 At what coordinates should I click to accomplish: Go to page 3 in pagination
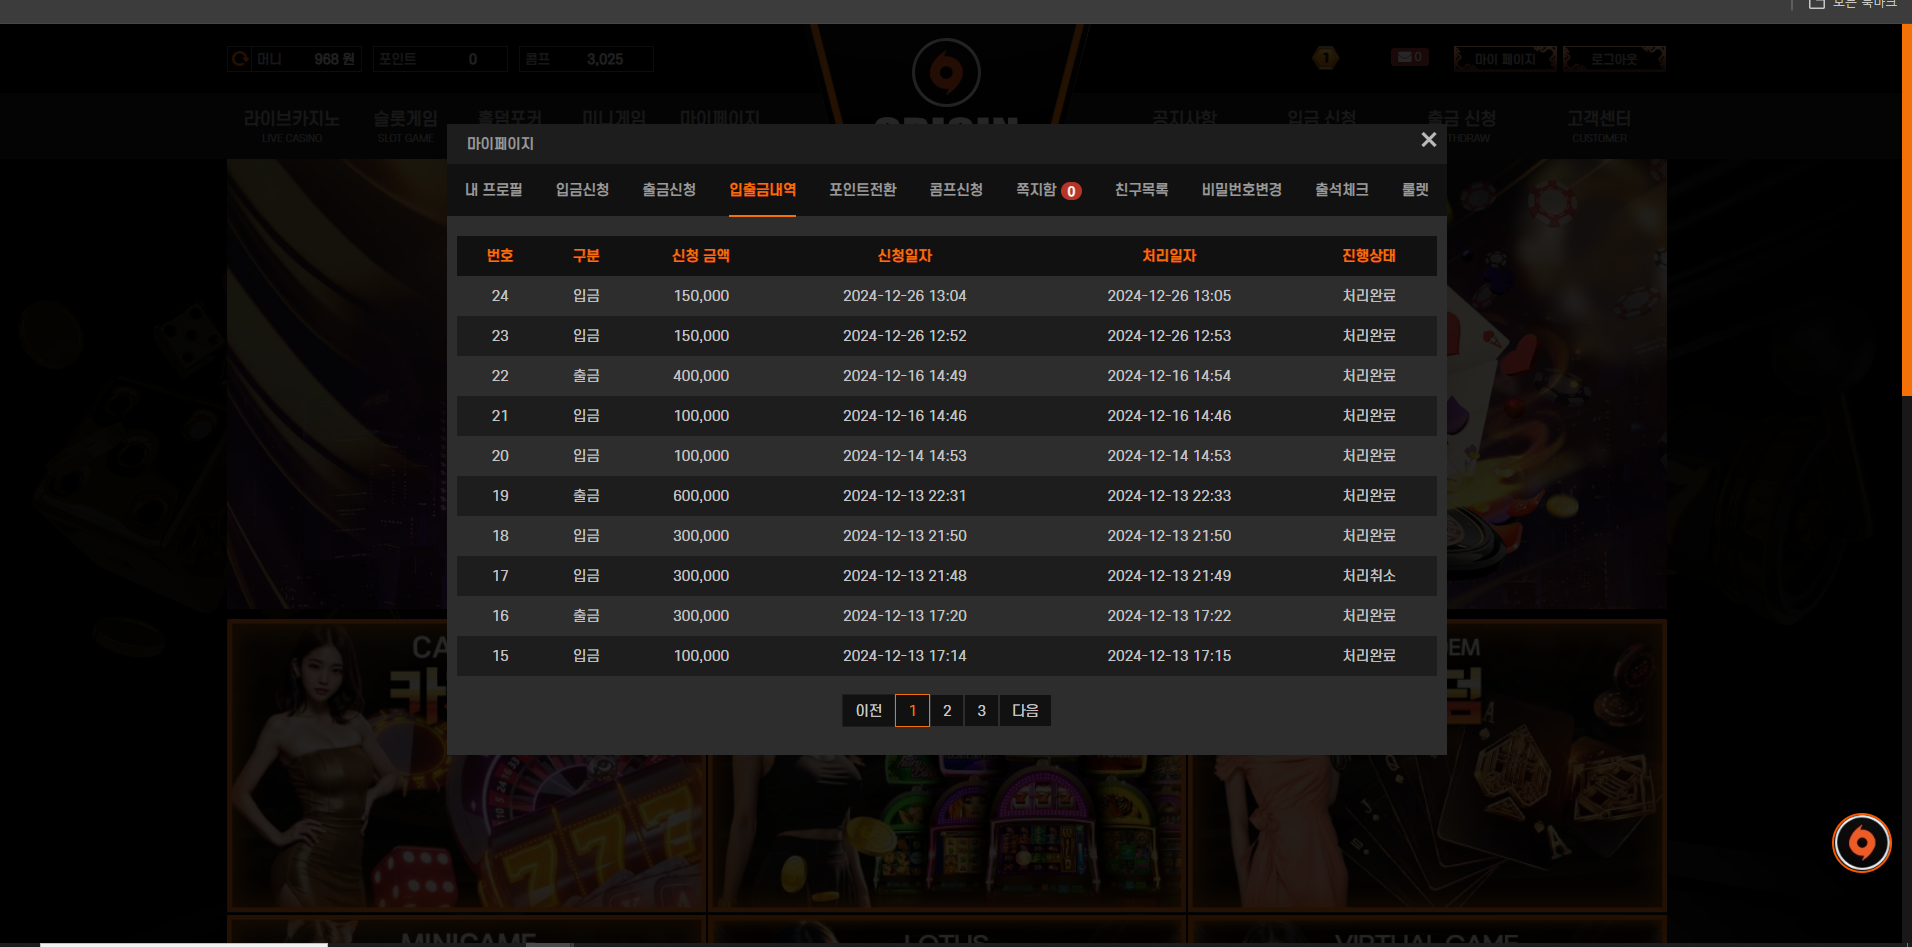pyautogui.click(x=981, y=710)
